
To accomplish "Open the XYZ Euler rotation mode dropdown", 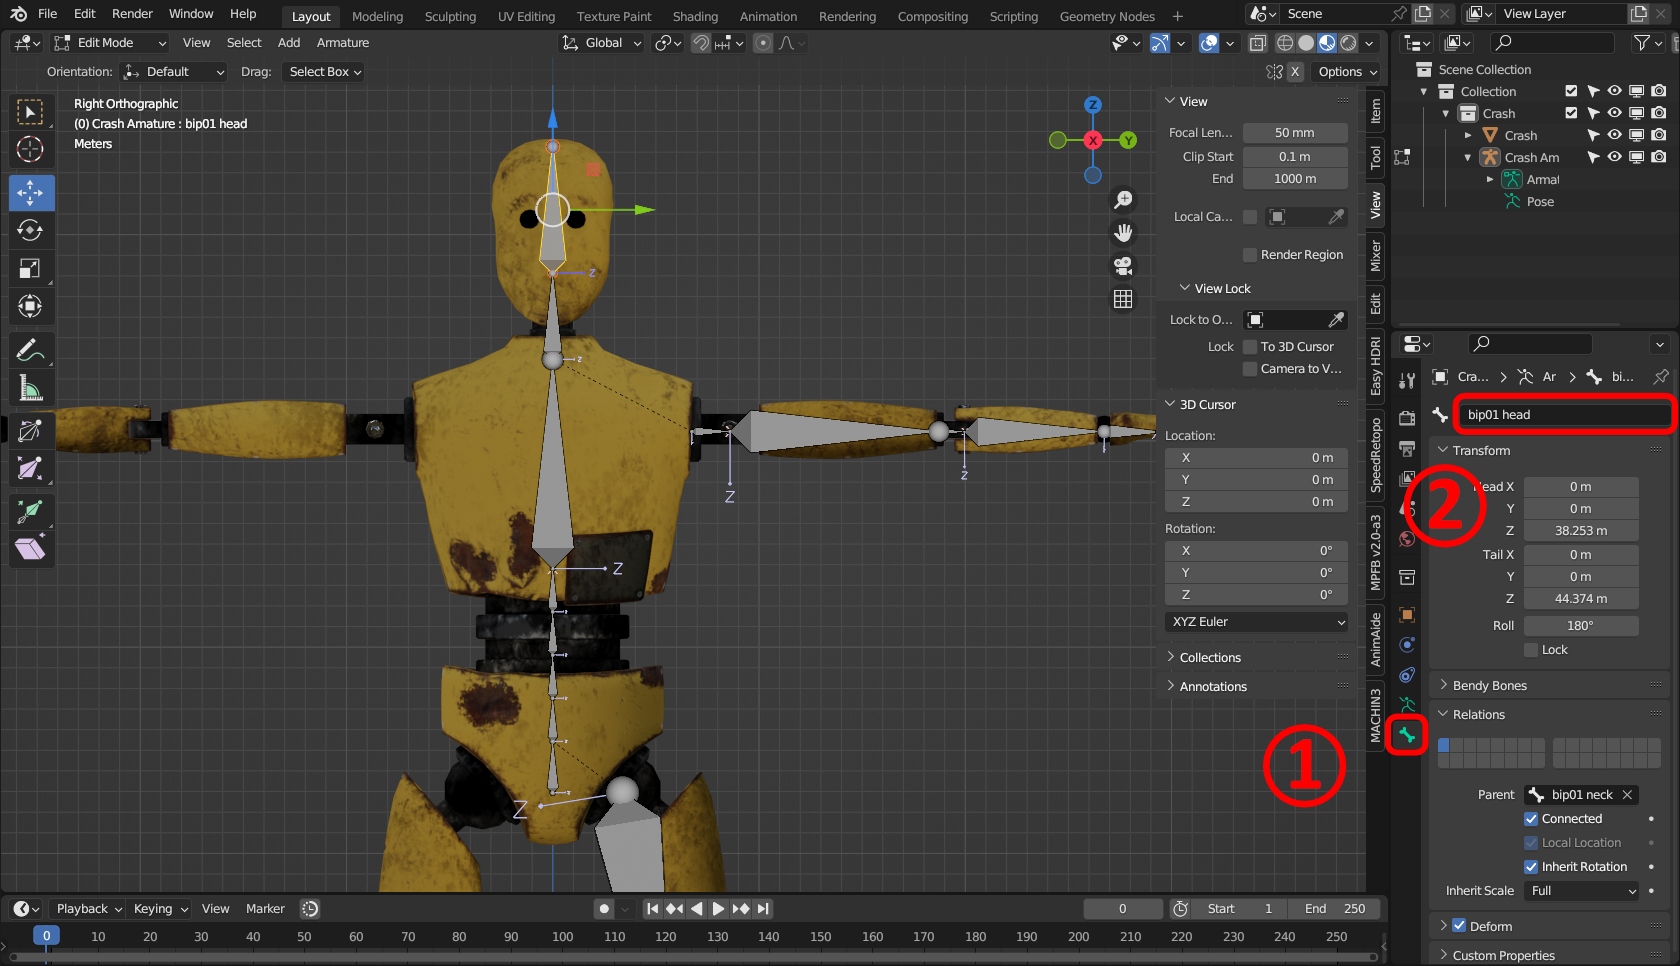I will tap(1256, 622).
